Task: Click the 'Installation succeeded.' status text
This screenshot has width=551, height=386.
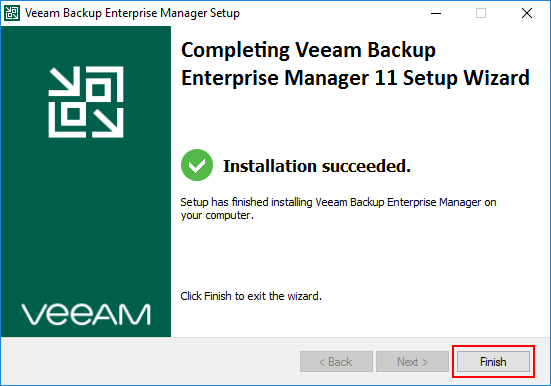Action: click(x=317, y=166)
